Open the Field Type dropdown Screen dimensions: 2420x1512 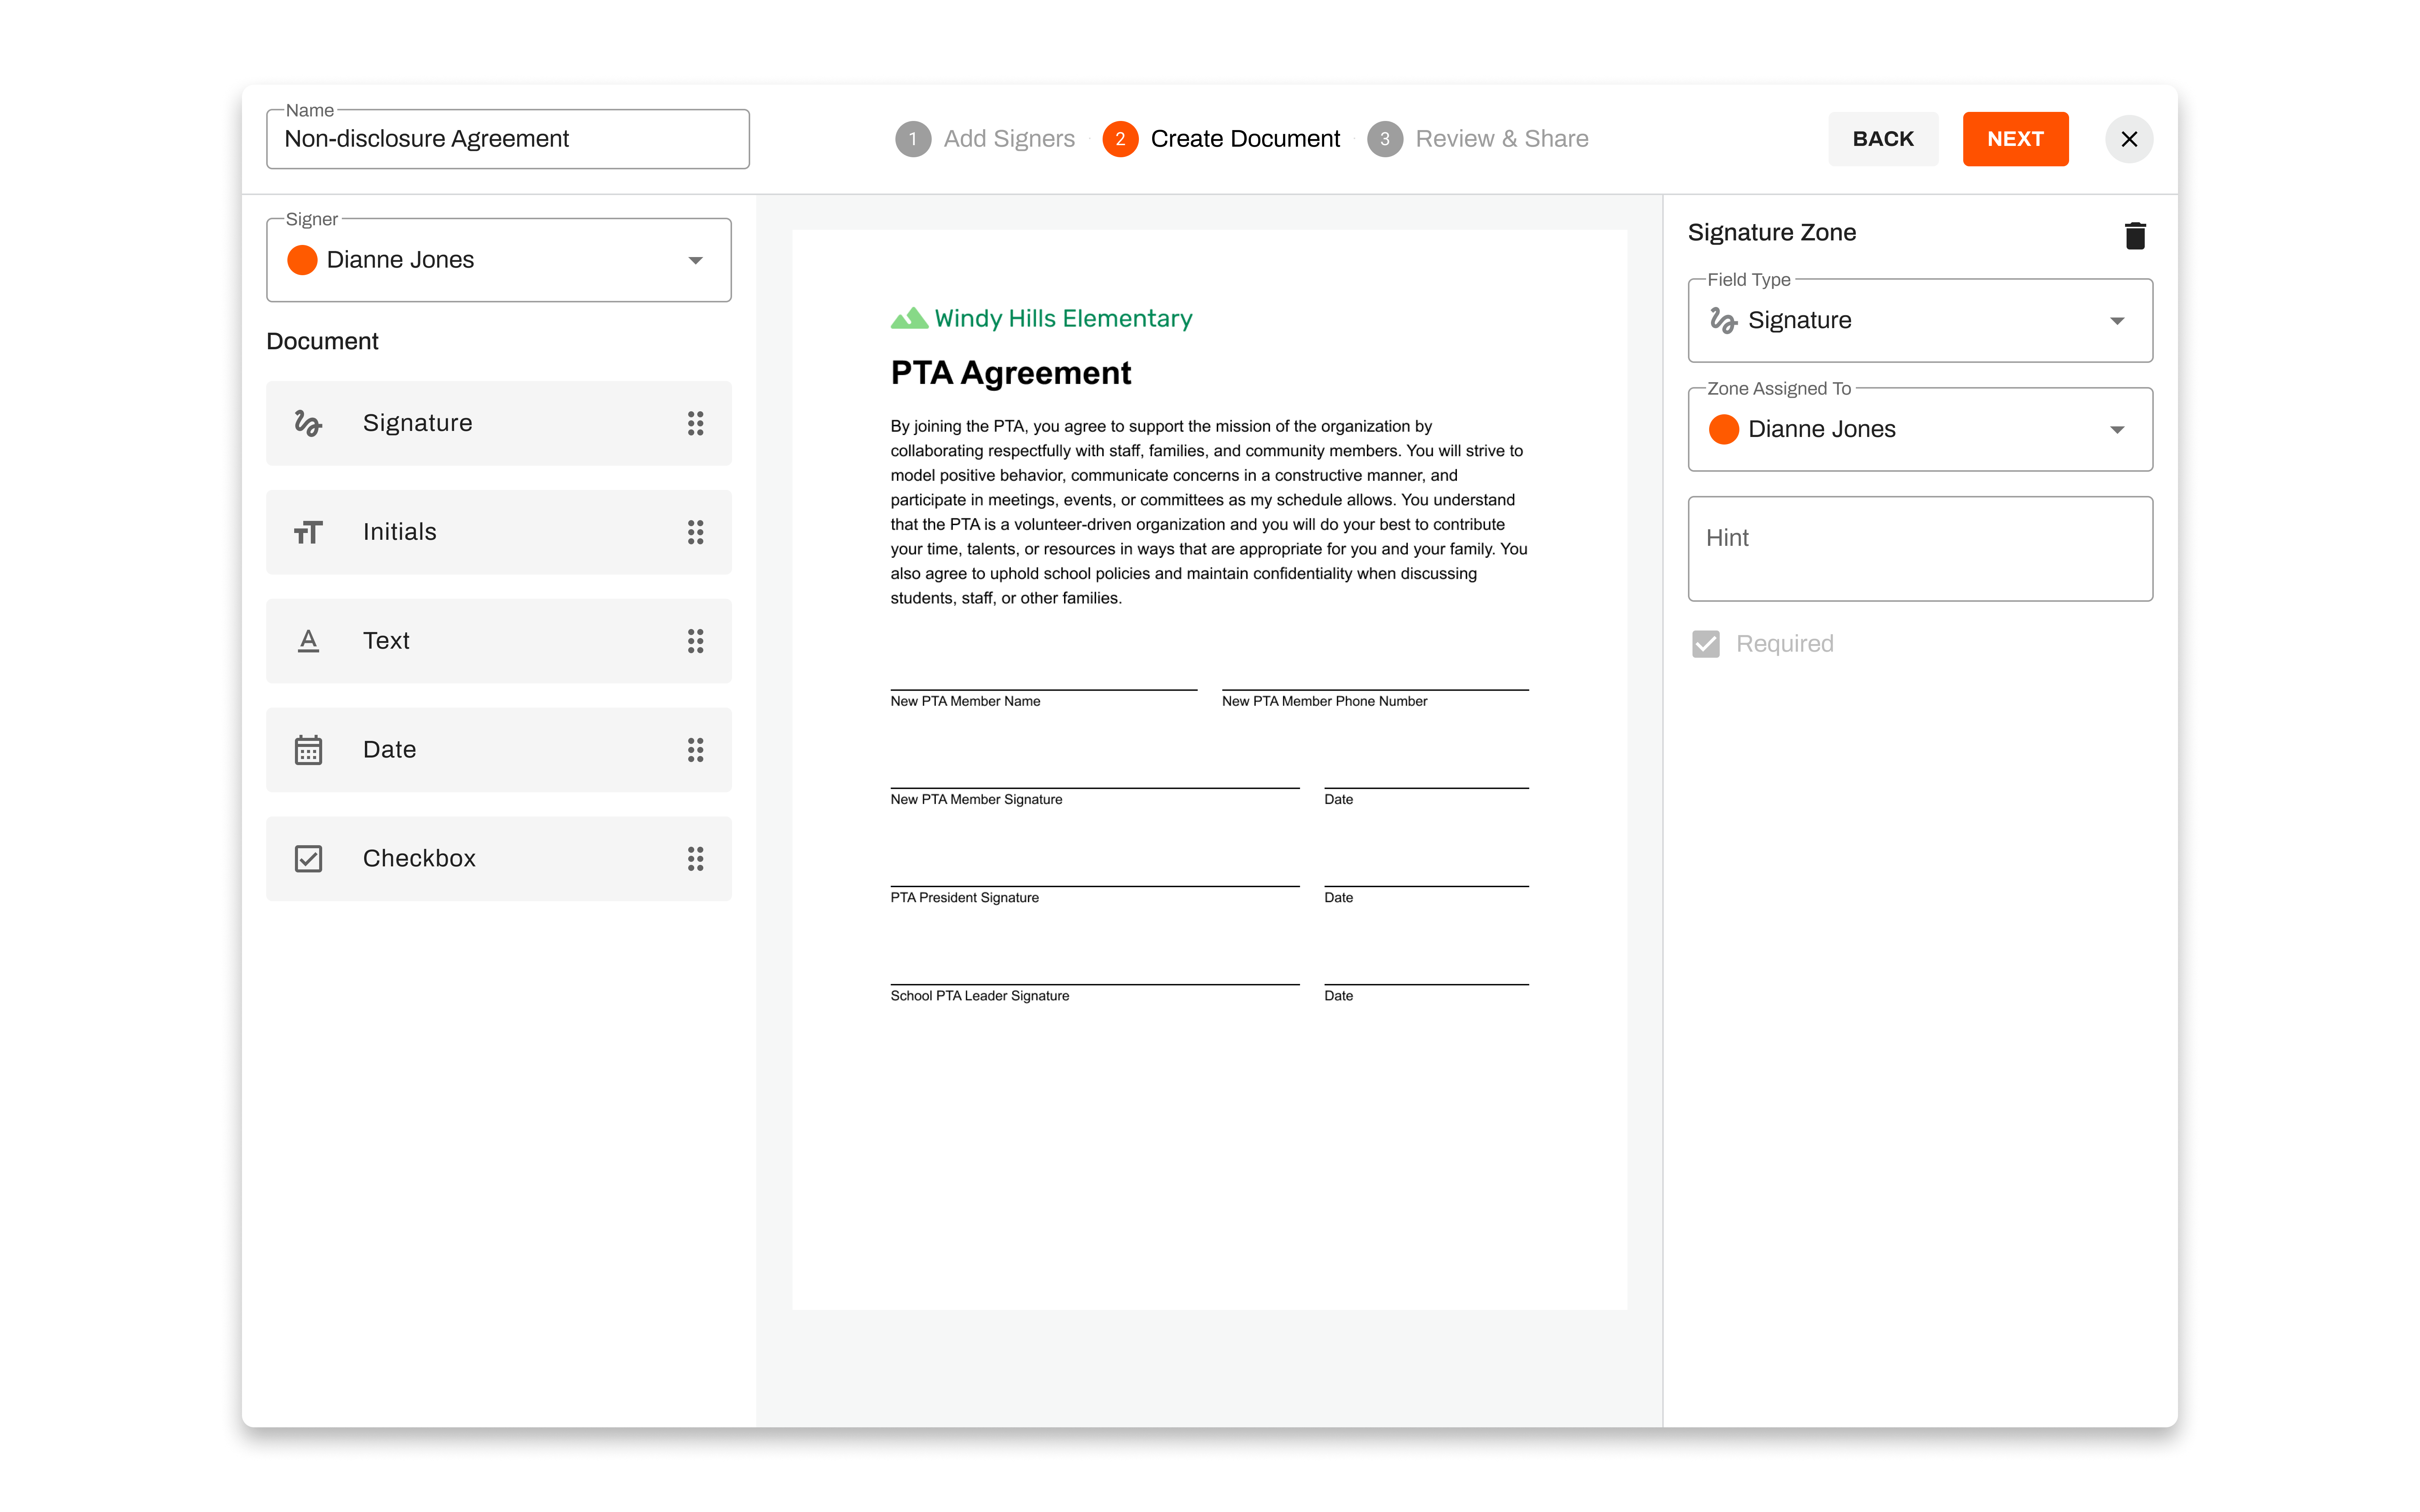click(2118, 320)
